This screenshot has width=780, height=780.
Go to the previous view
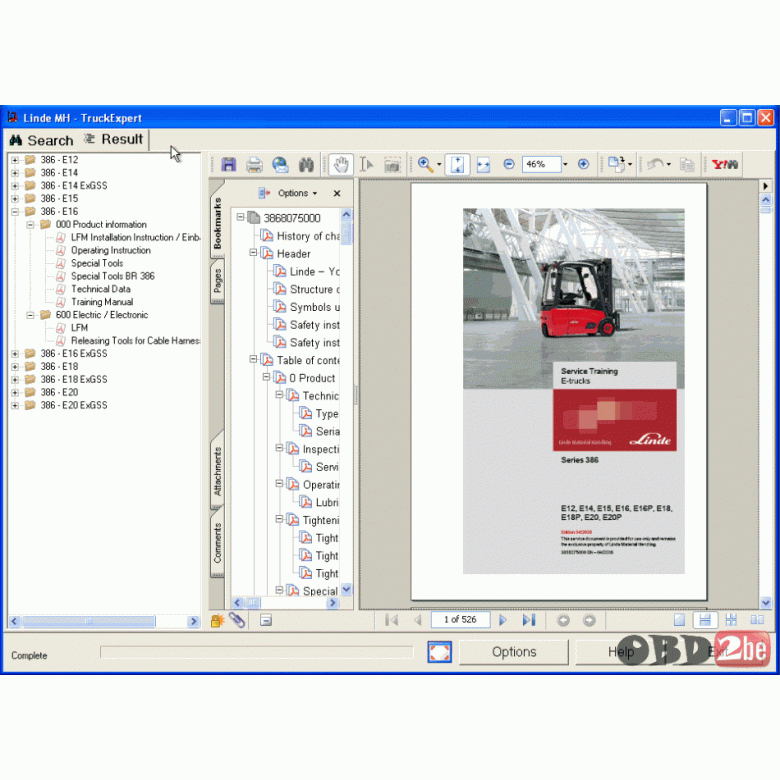point(563,620)
